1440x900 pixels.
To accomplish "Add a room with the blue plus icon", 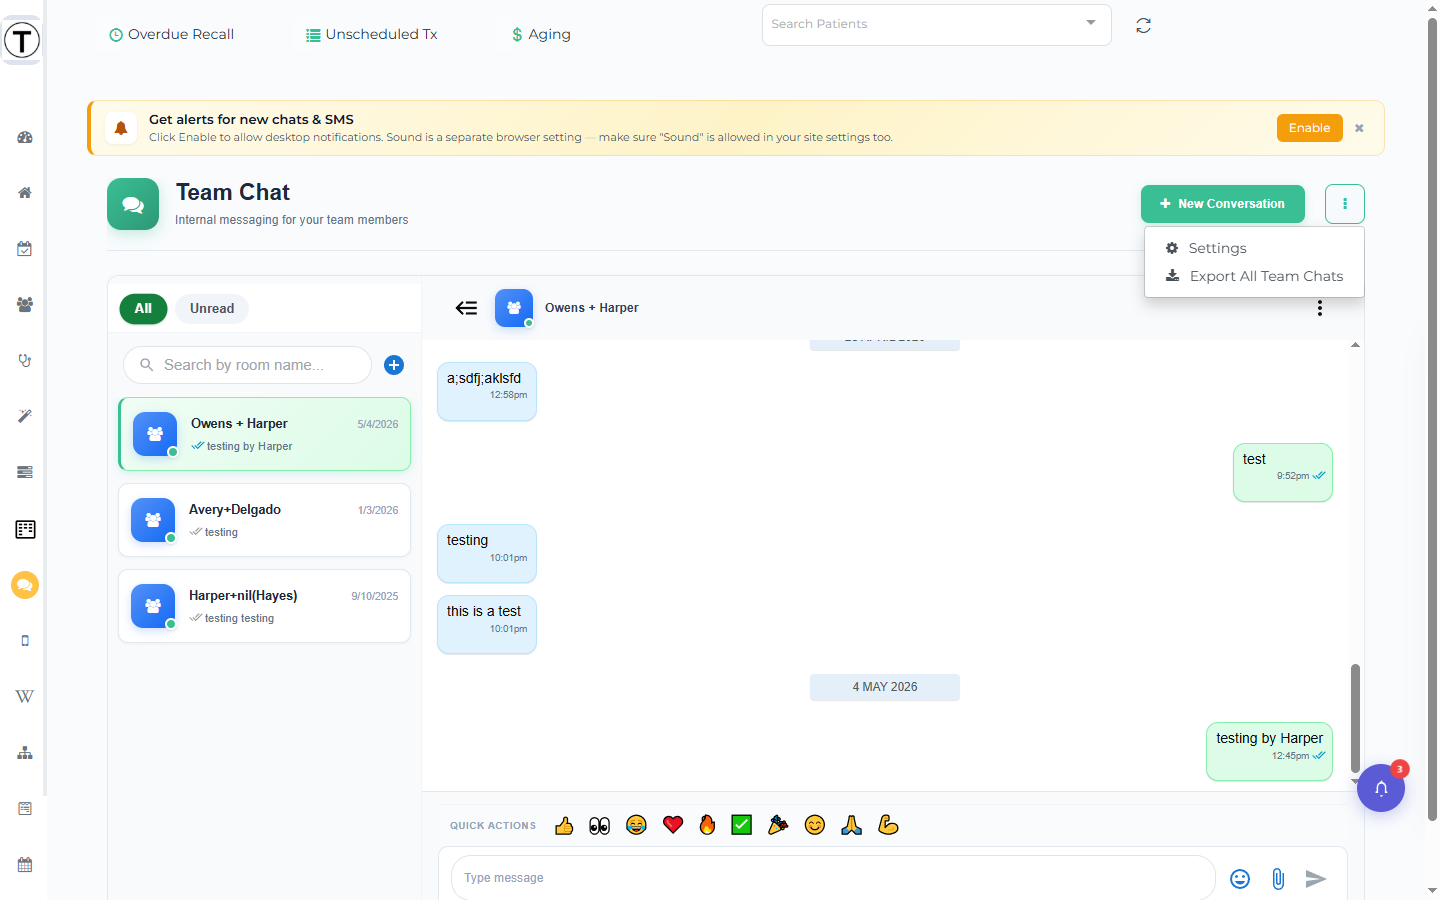I will tap(394, 365).
